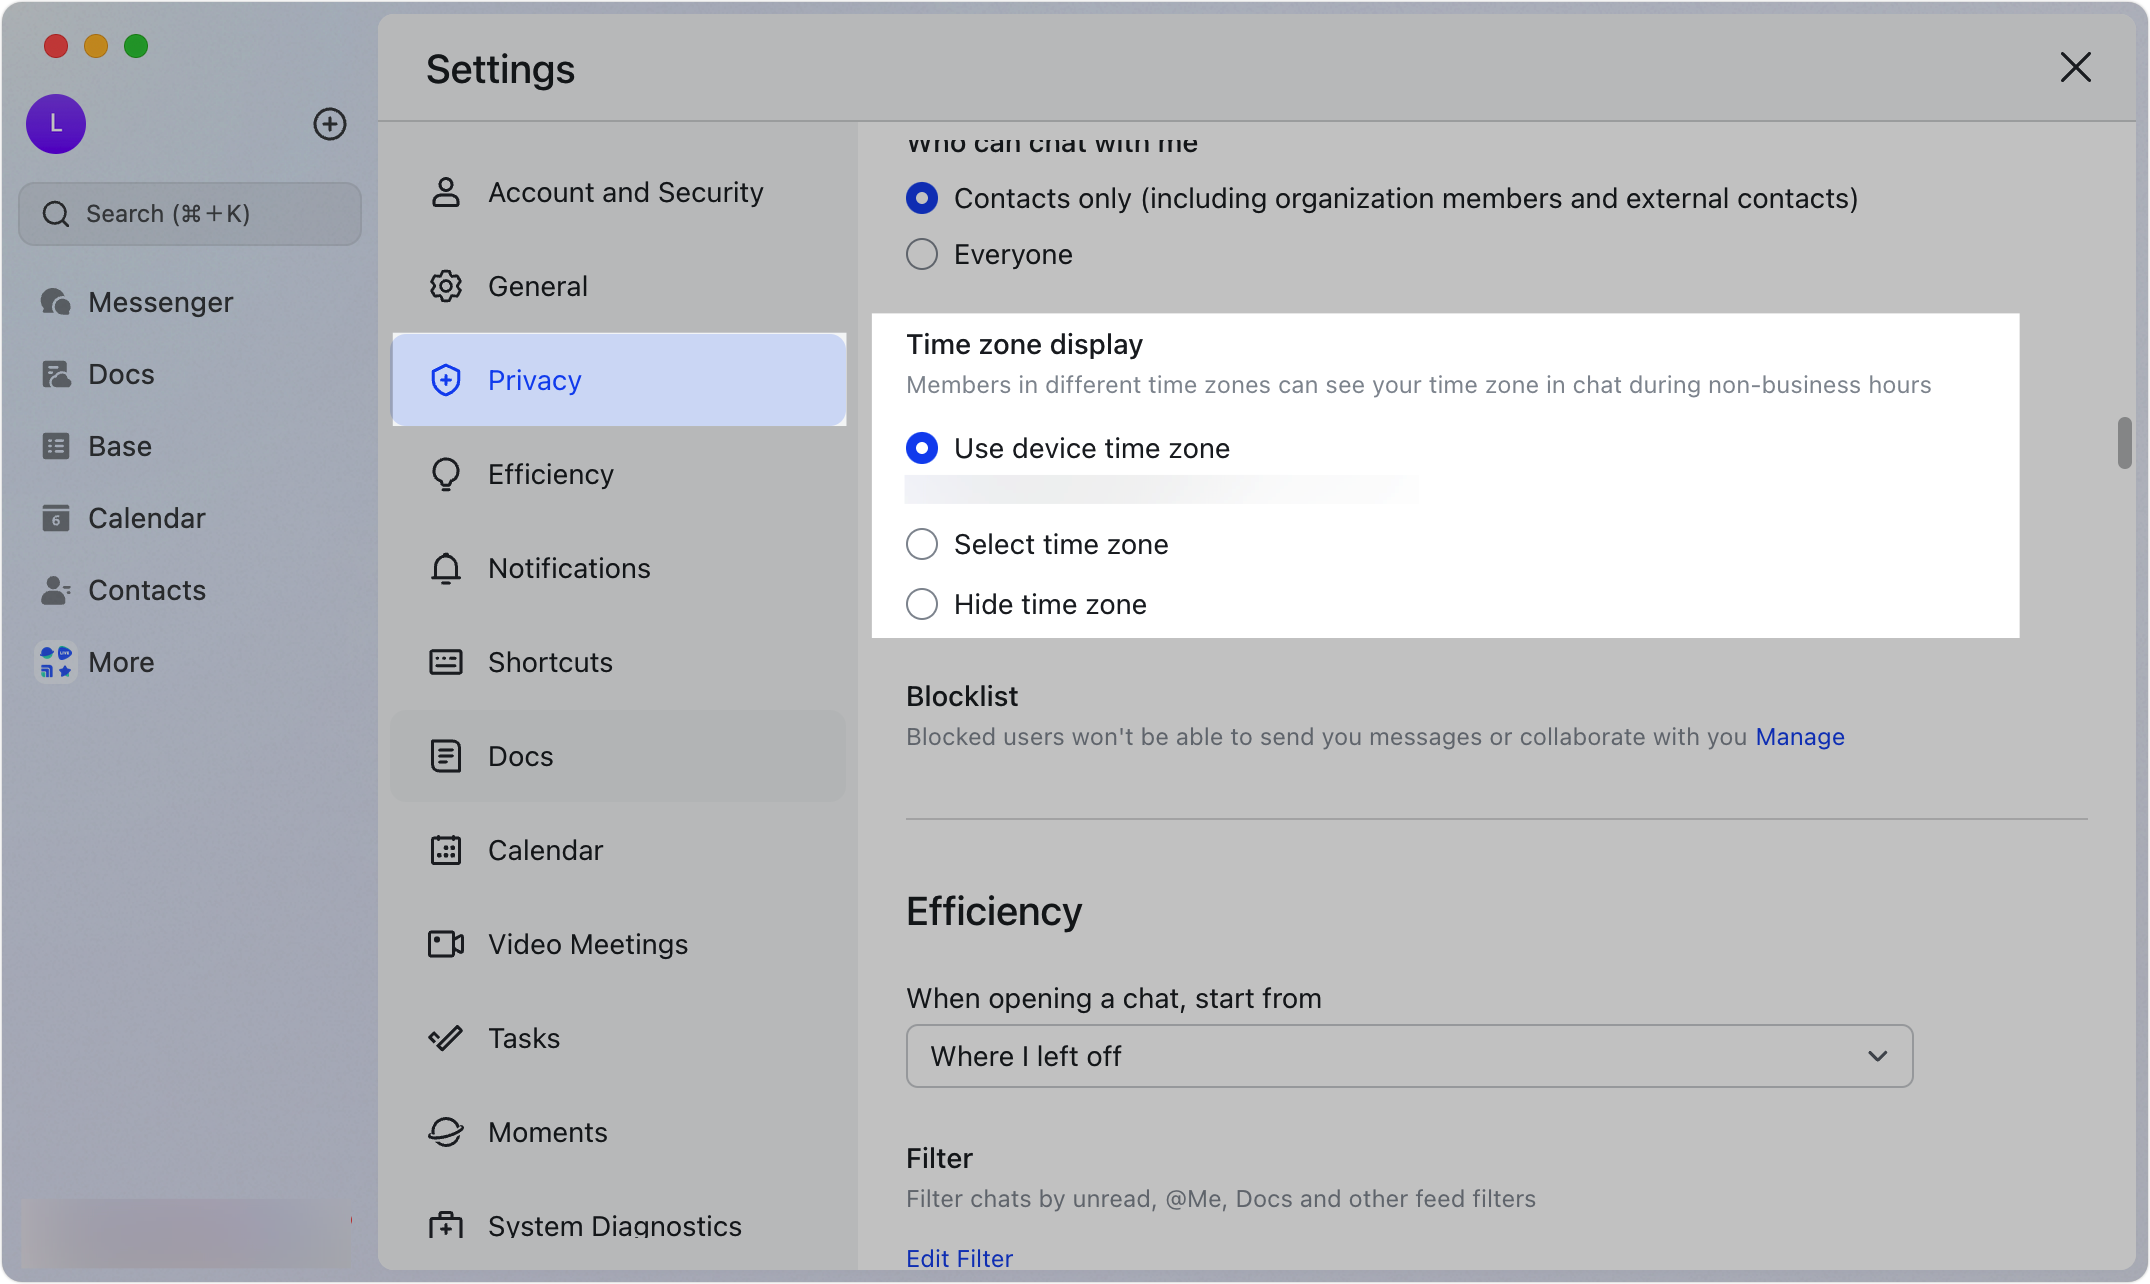Click the Edit Filter link
This screenshot has height=1284, width=2150.
click(x=959, y=1258)
